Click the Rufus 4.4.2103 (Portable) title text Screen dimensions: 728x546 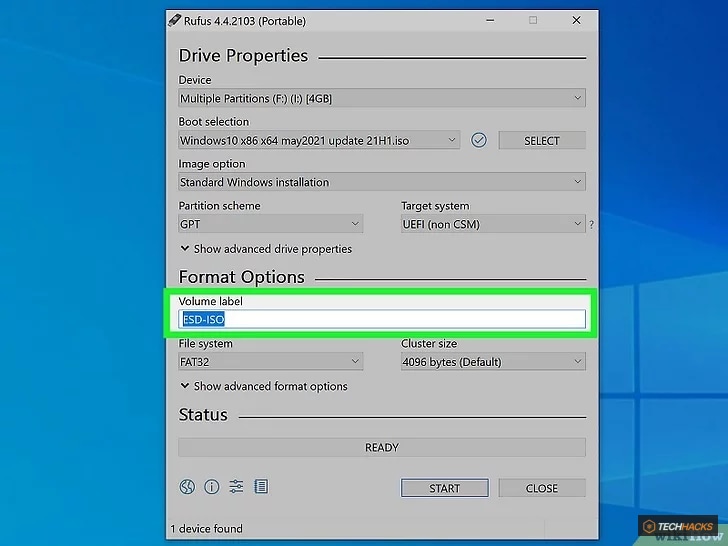pos(245,21)
